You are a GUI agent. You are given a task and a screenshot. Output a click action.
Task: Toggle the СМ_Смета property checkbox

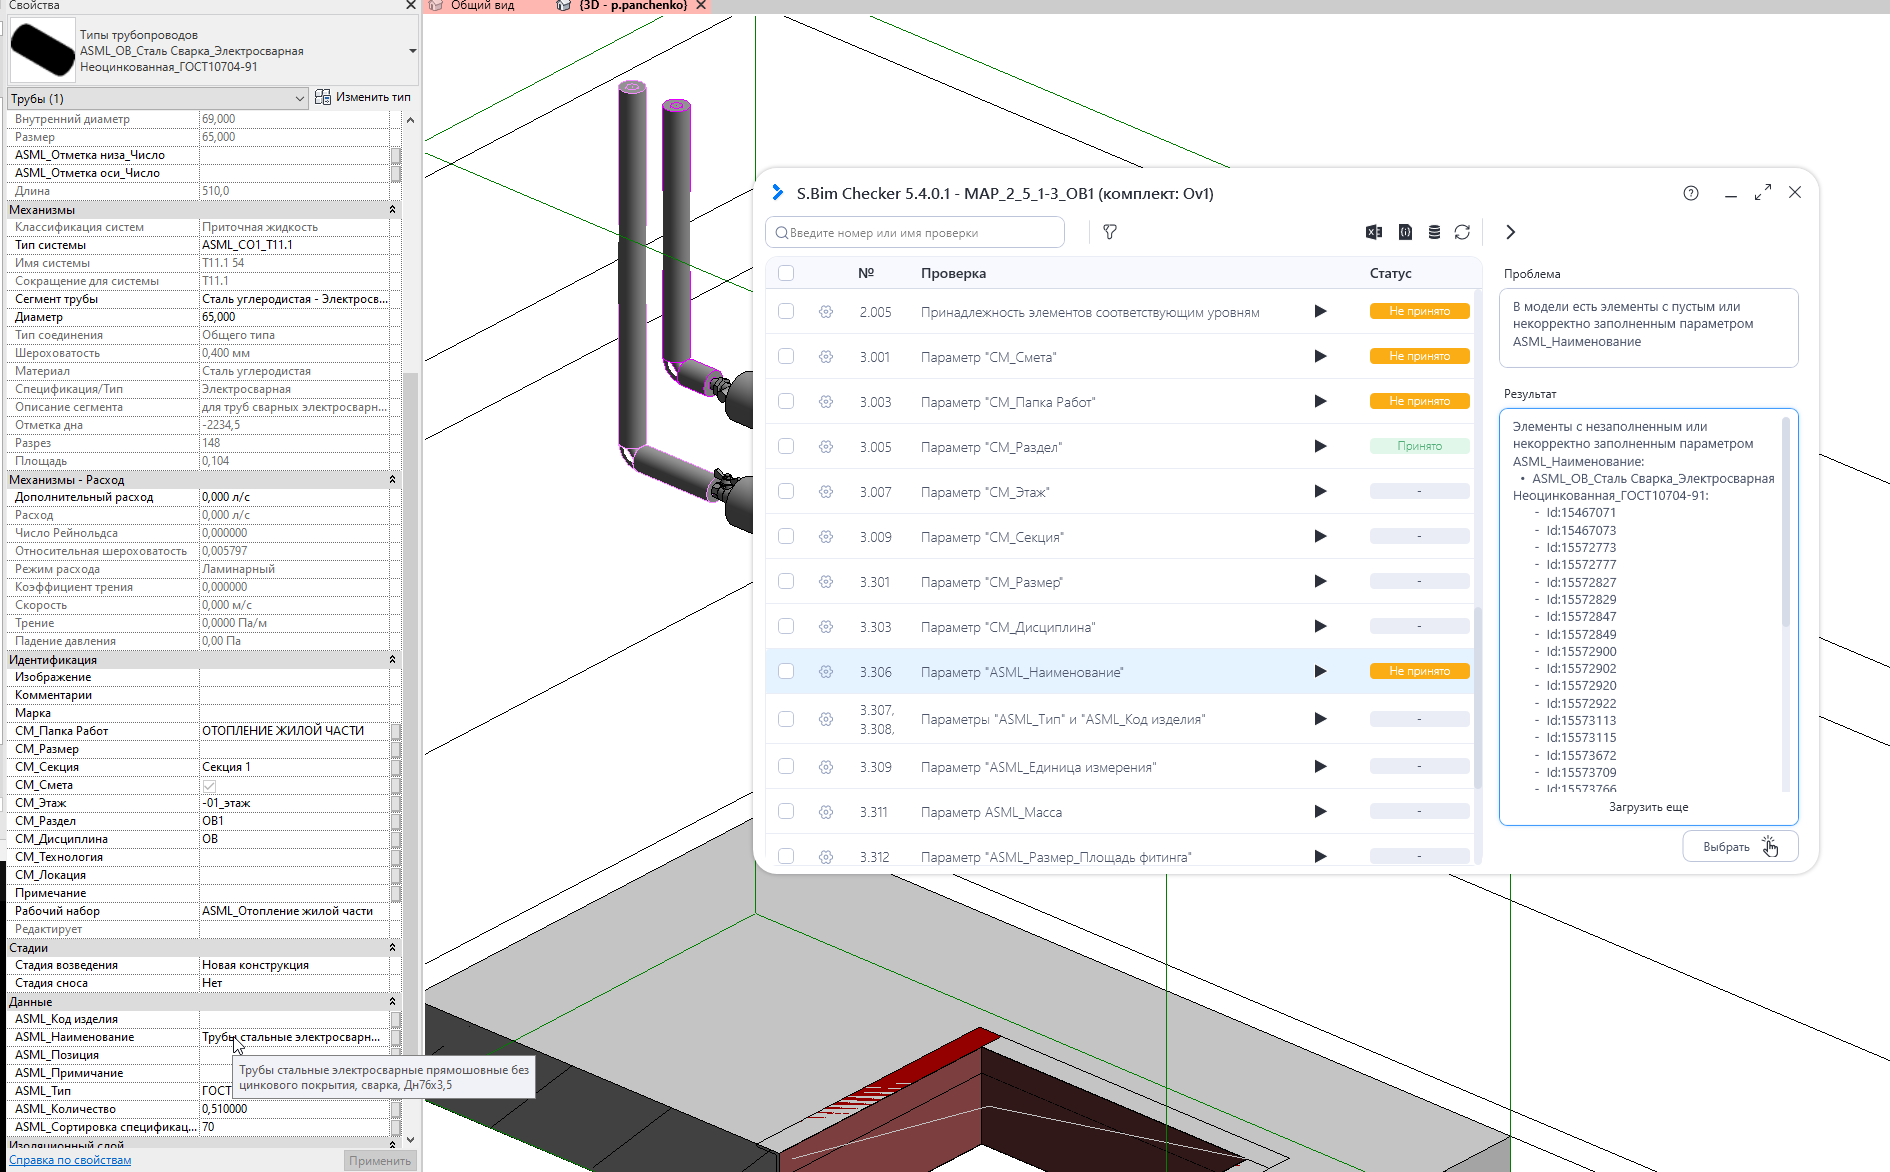(x=209, y=785)
